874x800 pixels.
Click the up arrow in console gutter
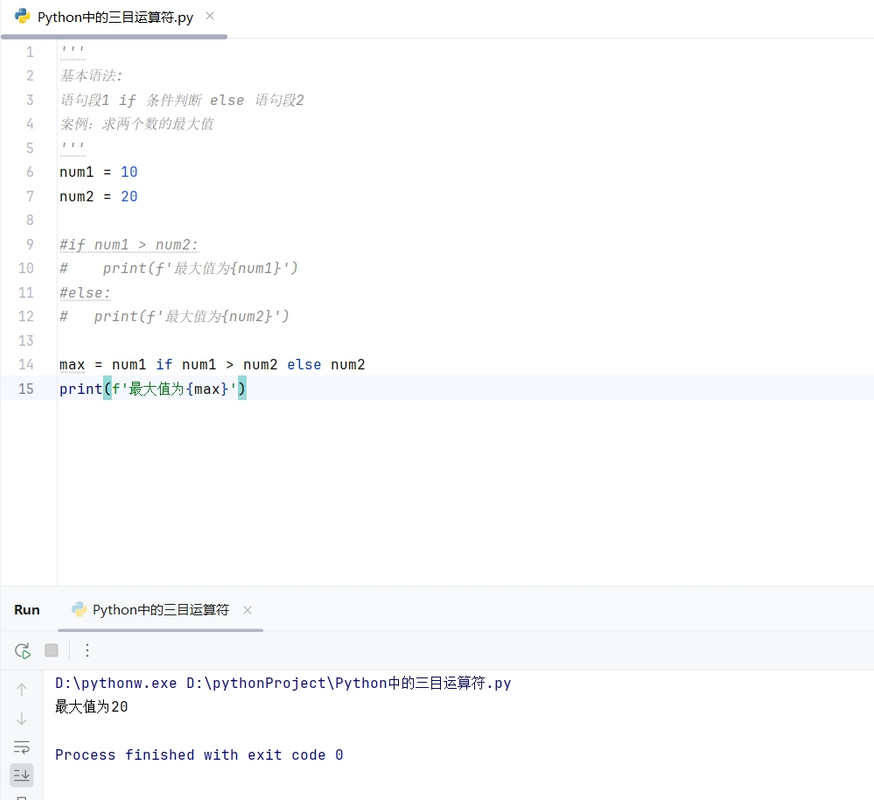pos(22,690)
